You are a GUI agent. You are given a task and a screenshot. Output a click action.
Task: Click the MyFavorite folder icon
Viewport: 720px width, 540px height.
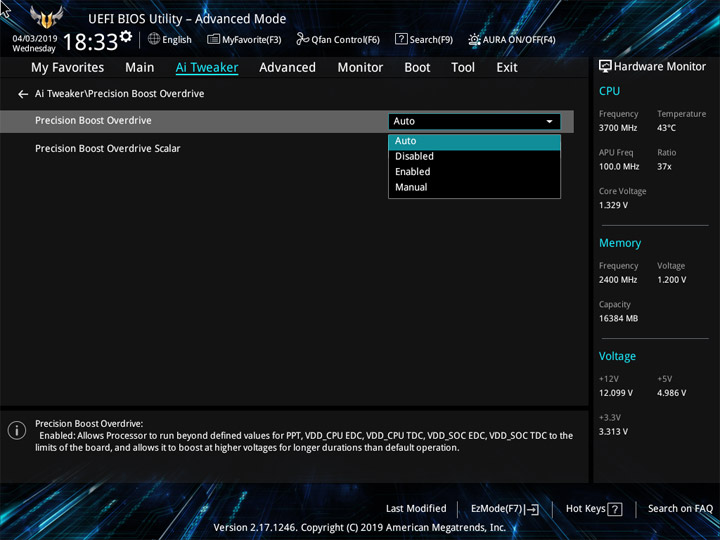point(213,39)
